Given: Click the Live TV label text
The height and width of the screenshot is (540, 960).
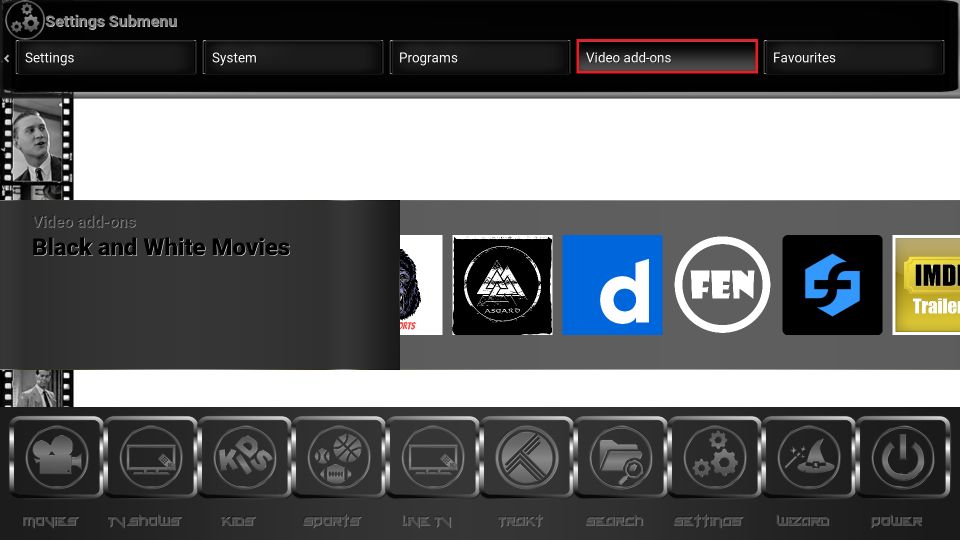Looking at the screenshot, I should click(x=427, y=521).
